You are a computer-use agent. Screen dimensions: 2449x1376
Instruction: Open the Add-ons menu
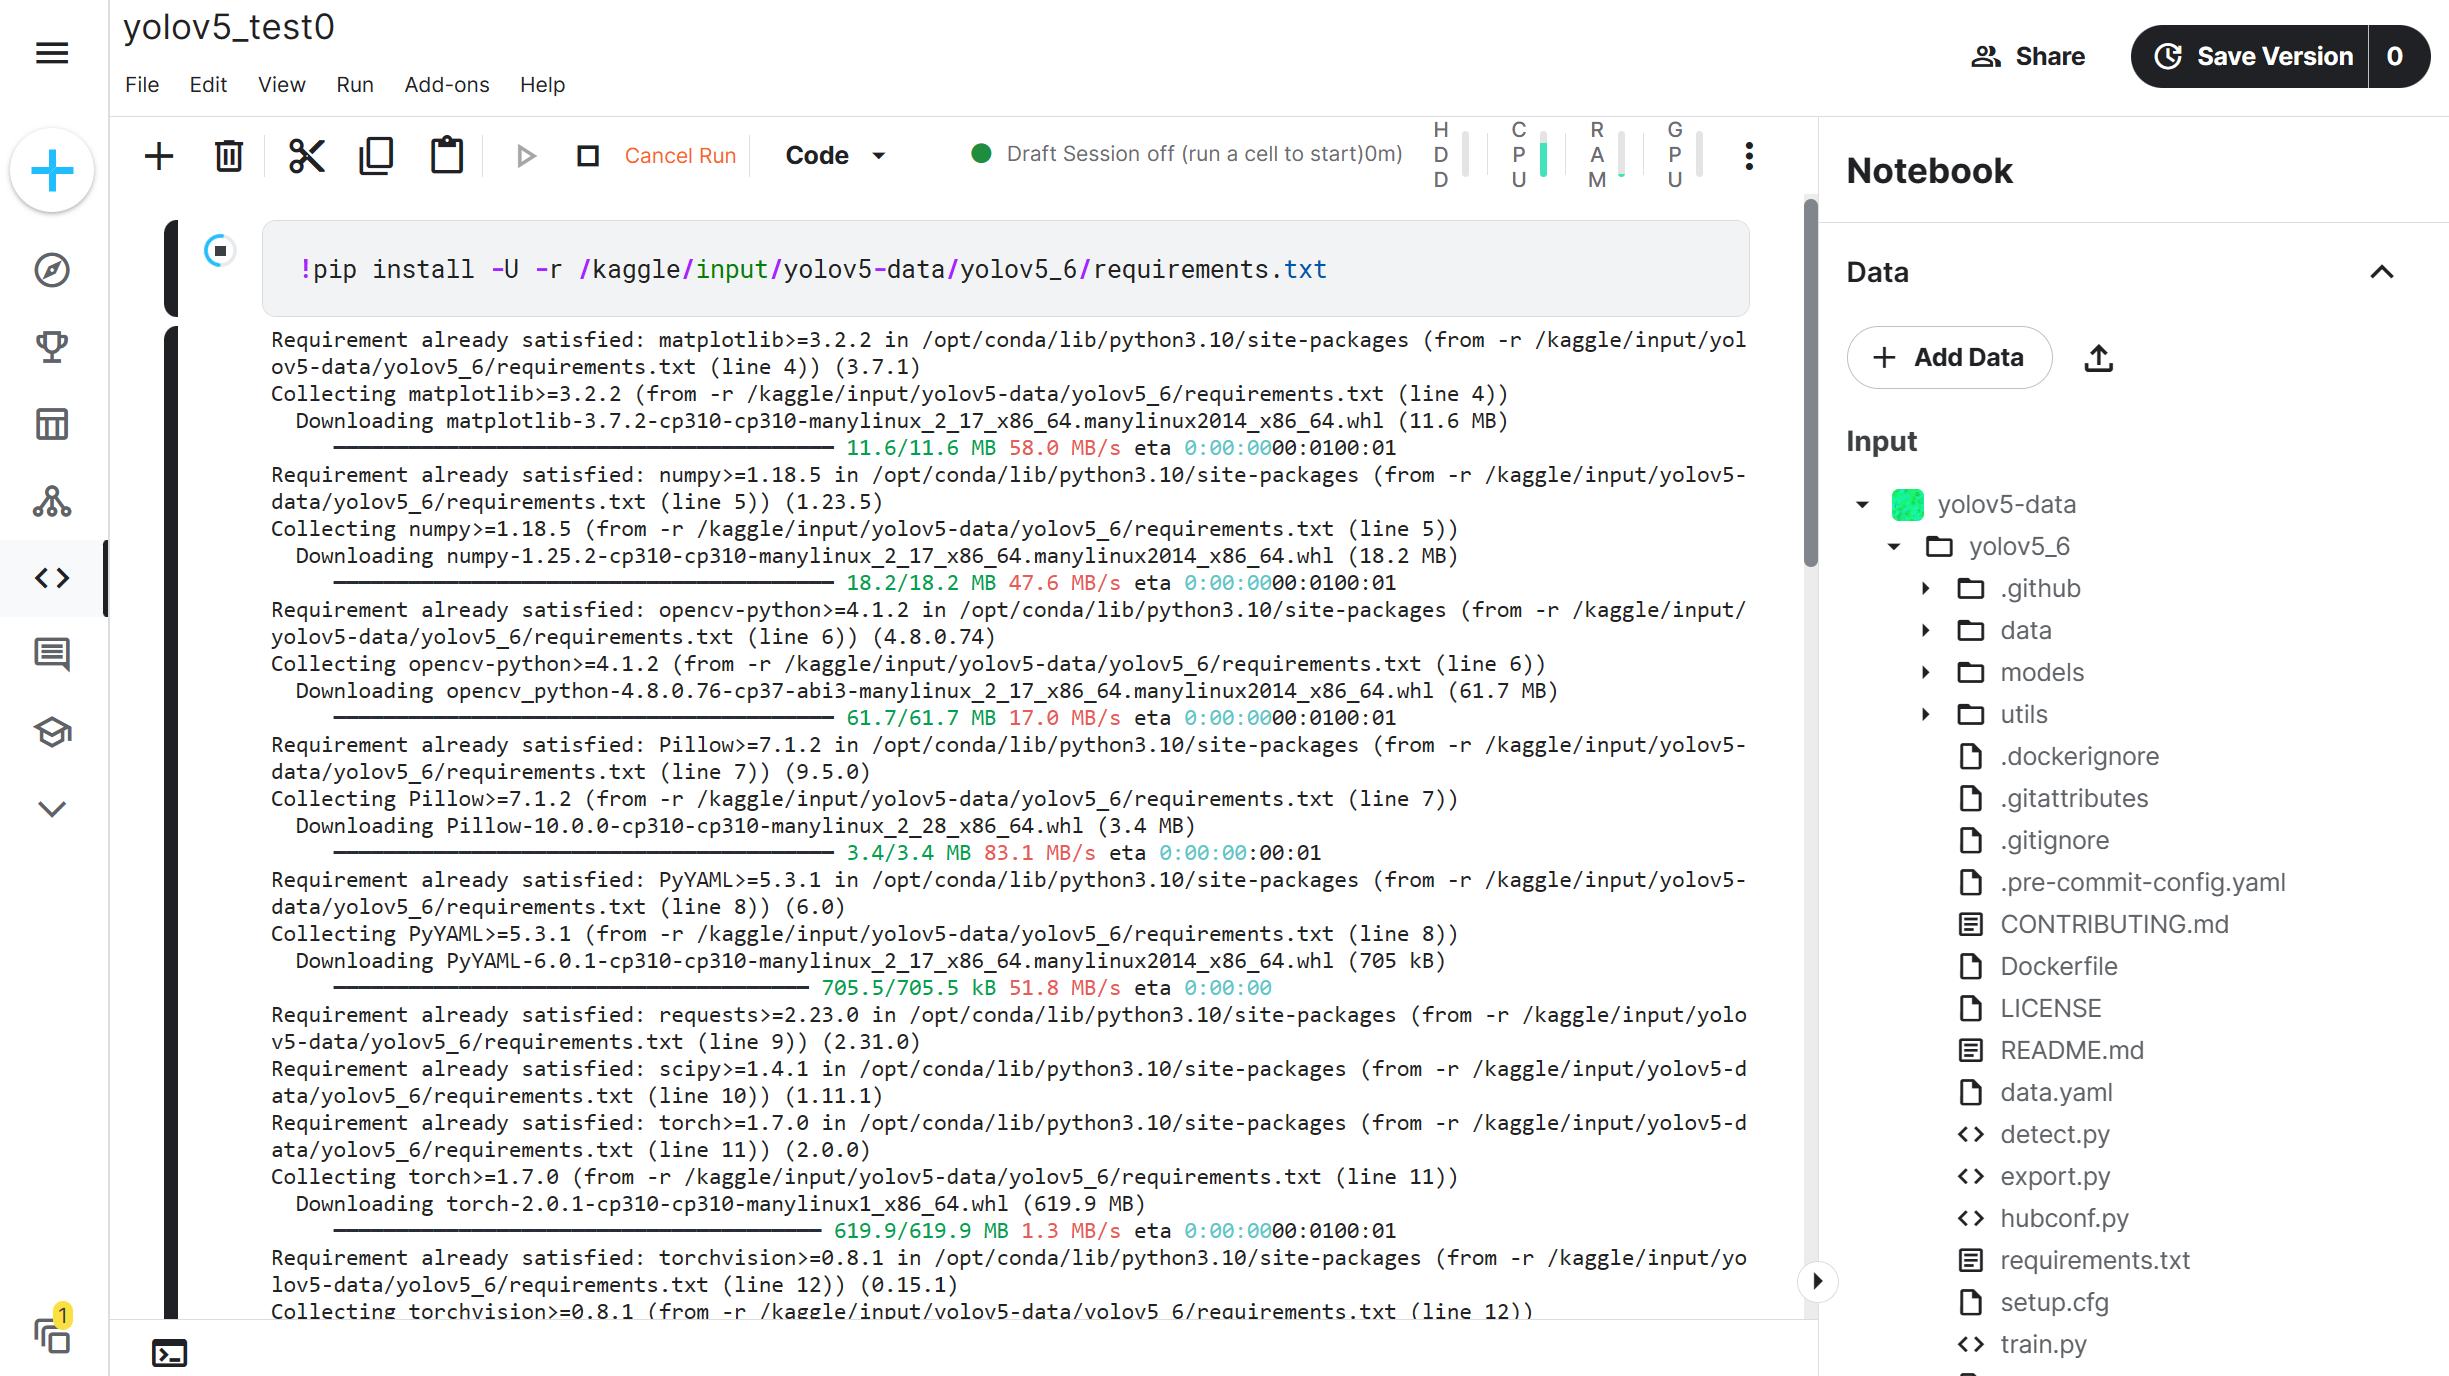pos(446,85)
